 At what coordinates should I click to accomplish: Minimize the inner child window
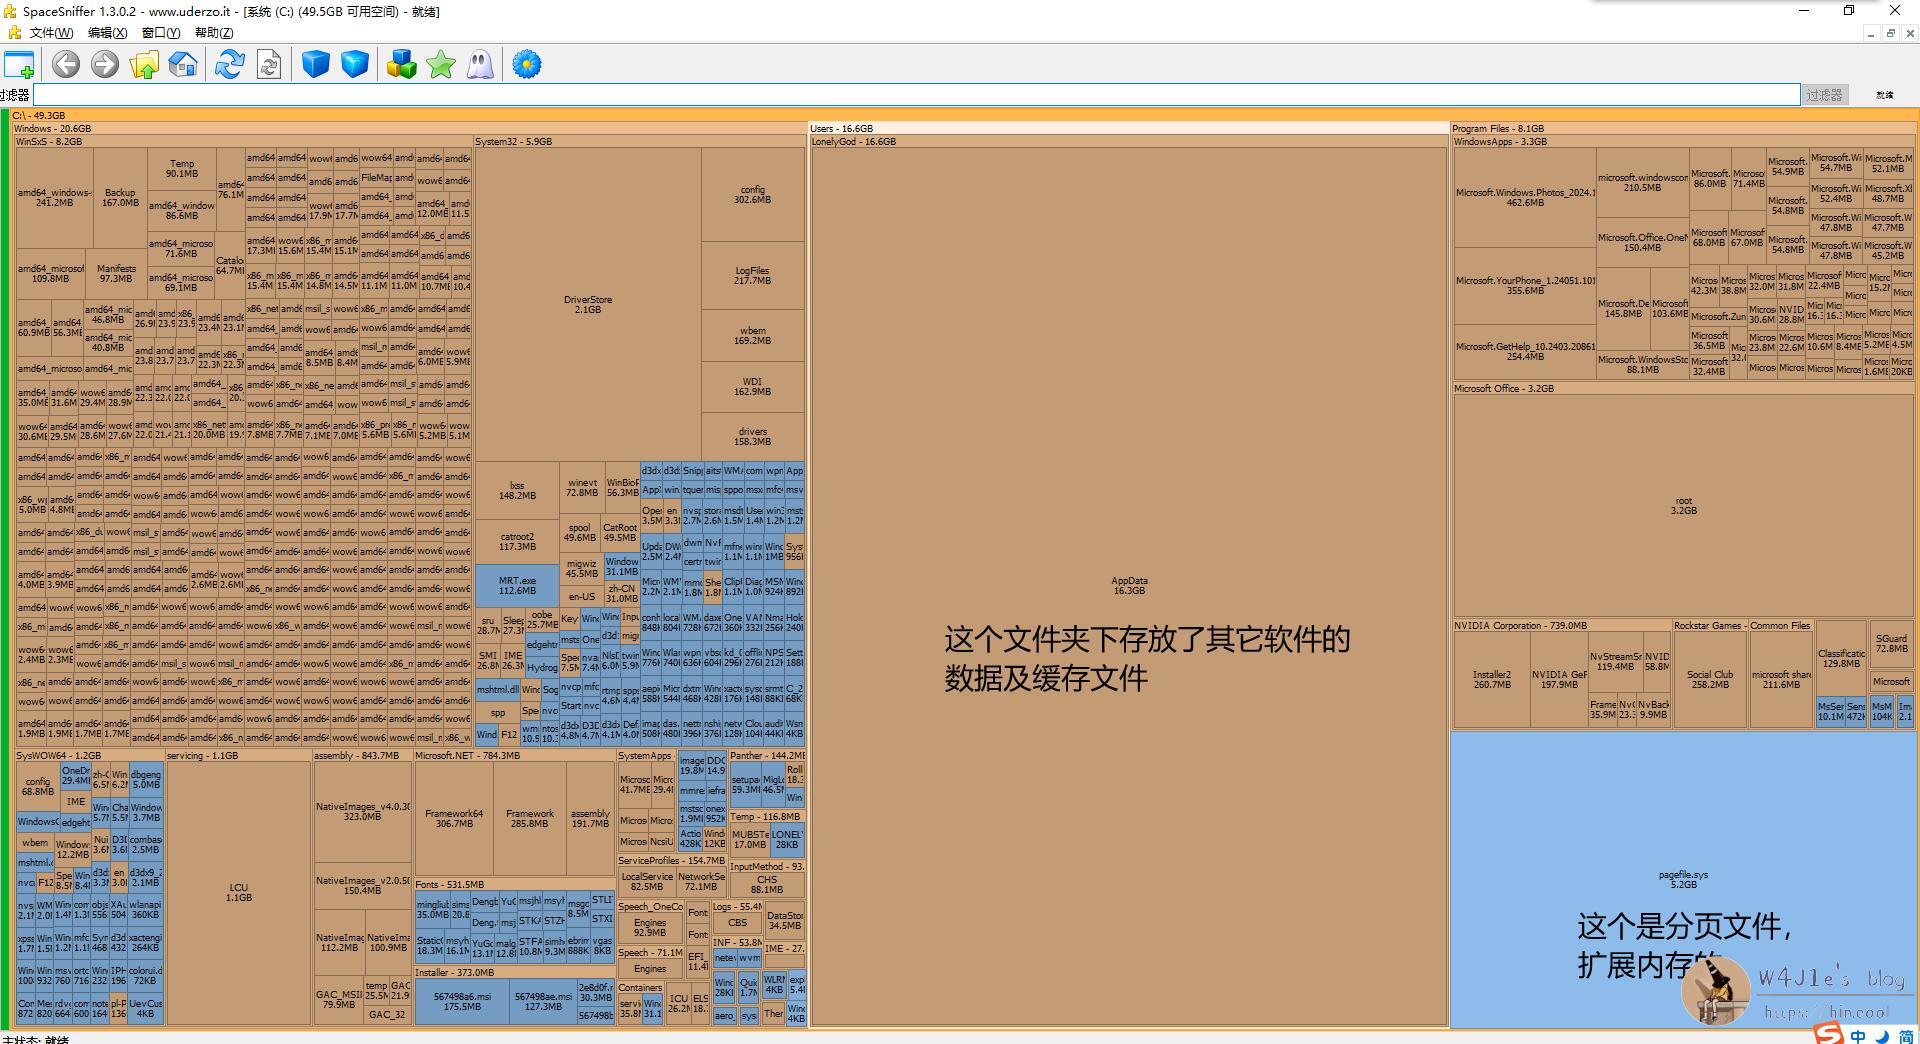click(1870, 33)
